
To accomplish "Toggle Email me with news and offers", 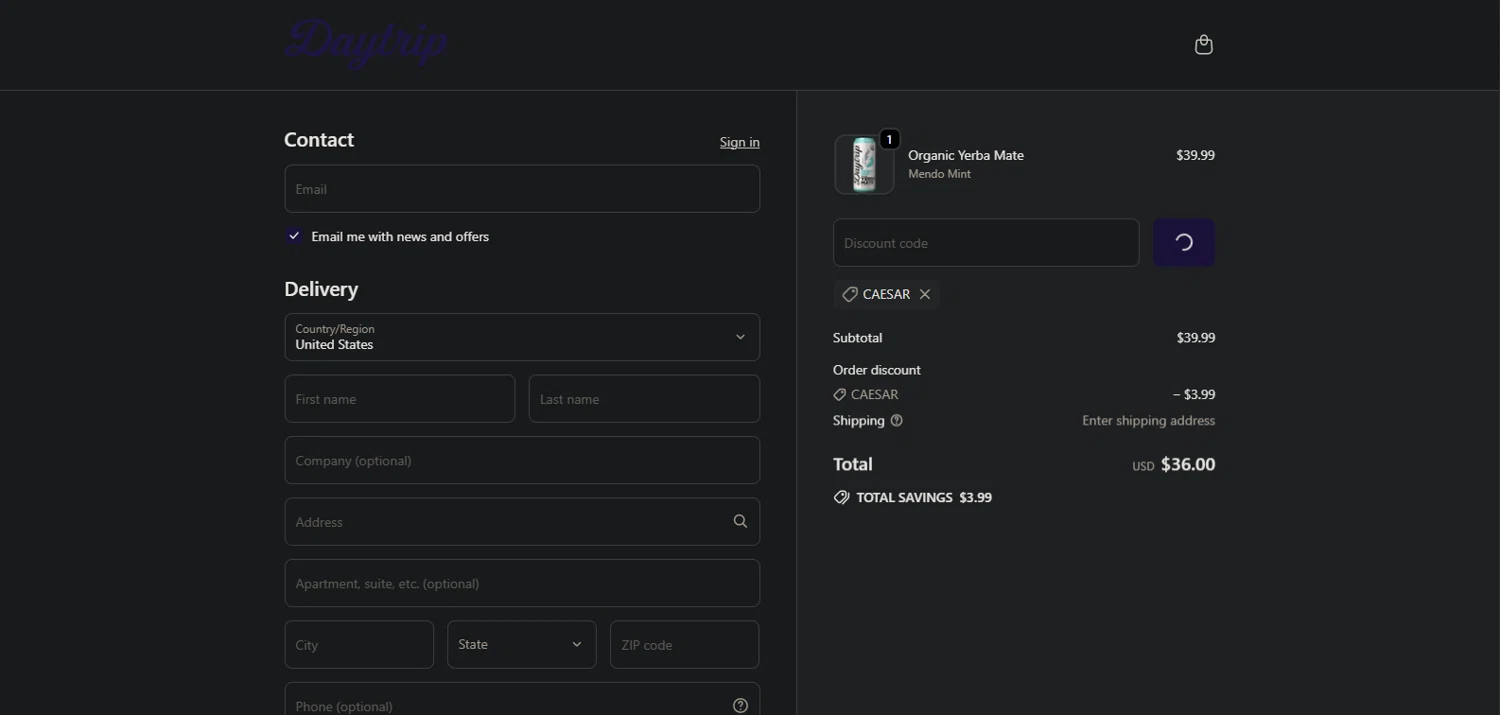I will tap(294, 236).
